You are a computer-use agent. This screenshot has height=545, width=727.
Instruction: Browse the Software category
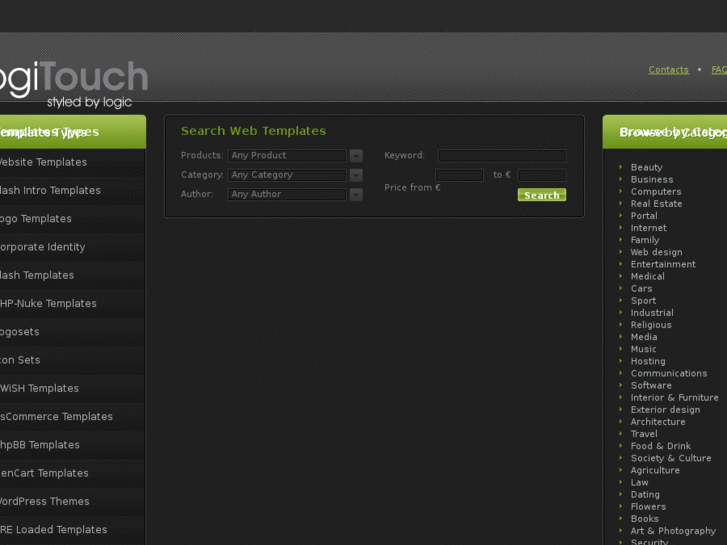tap(651, 385)
